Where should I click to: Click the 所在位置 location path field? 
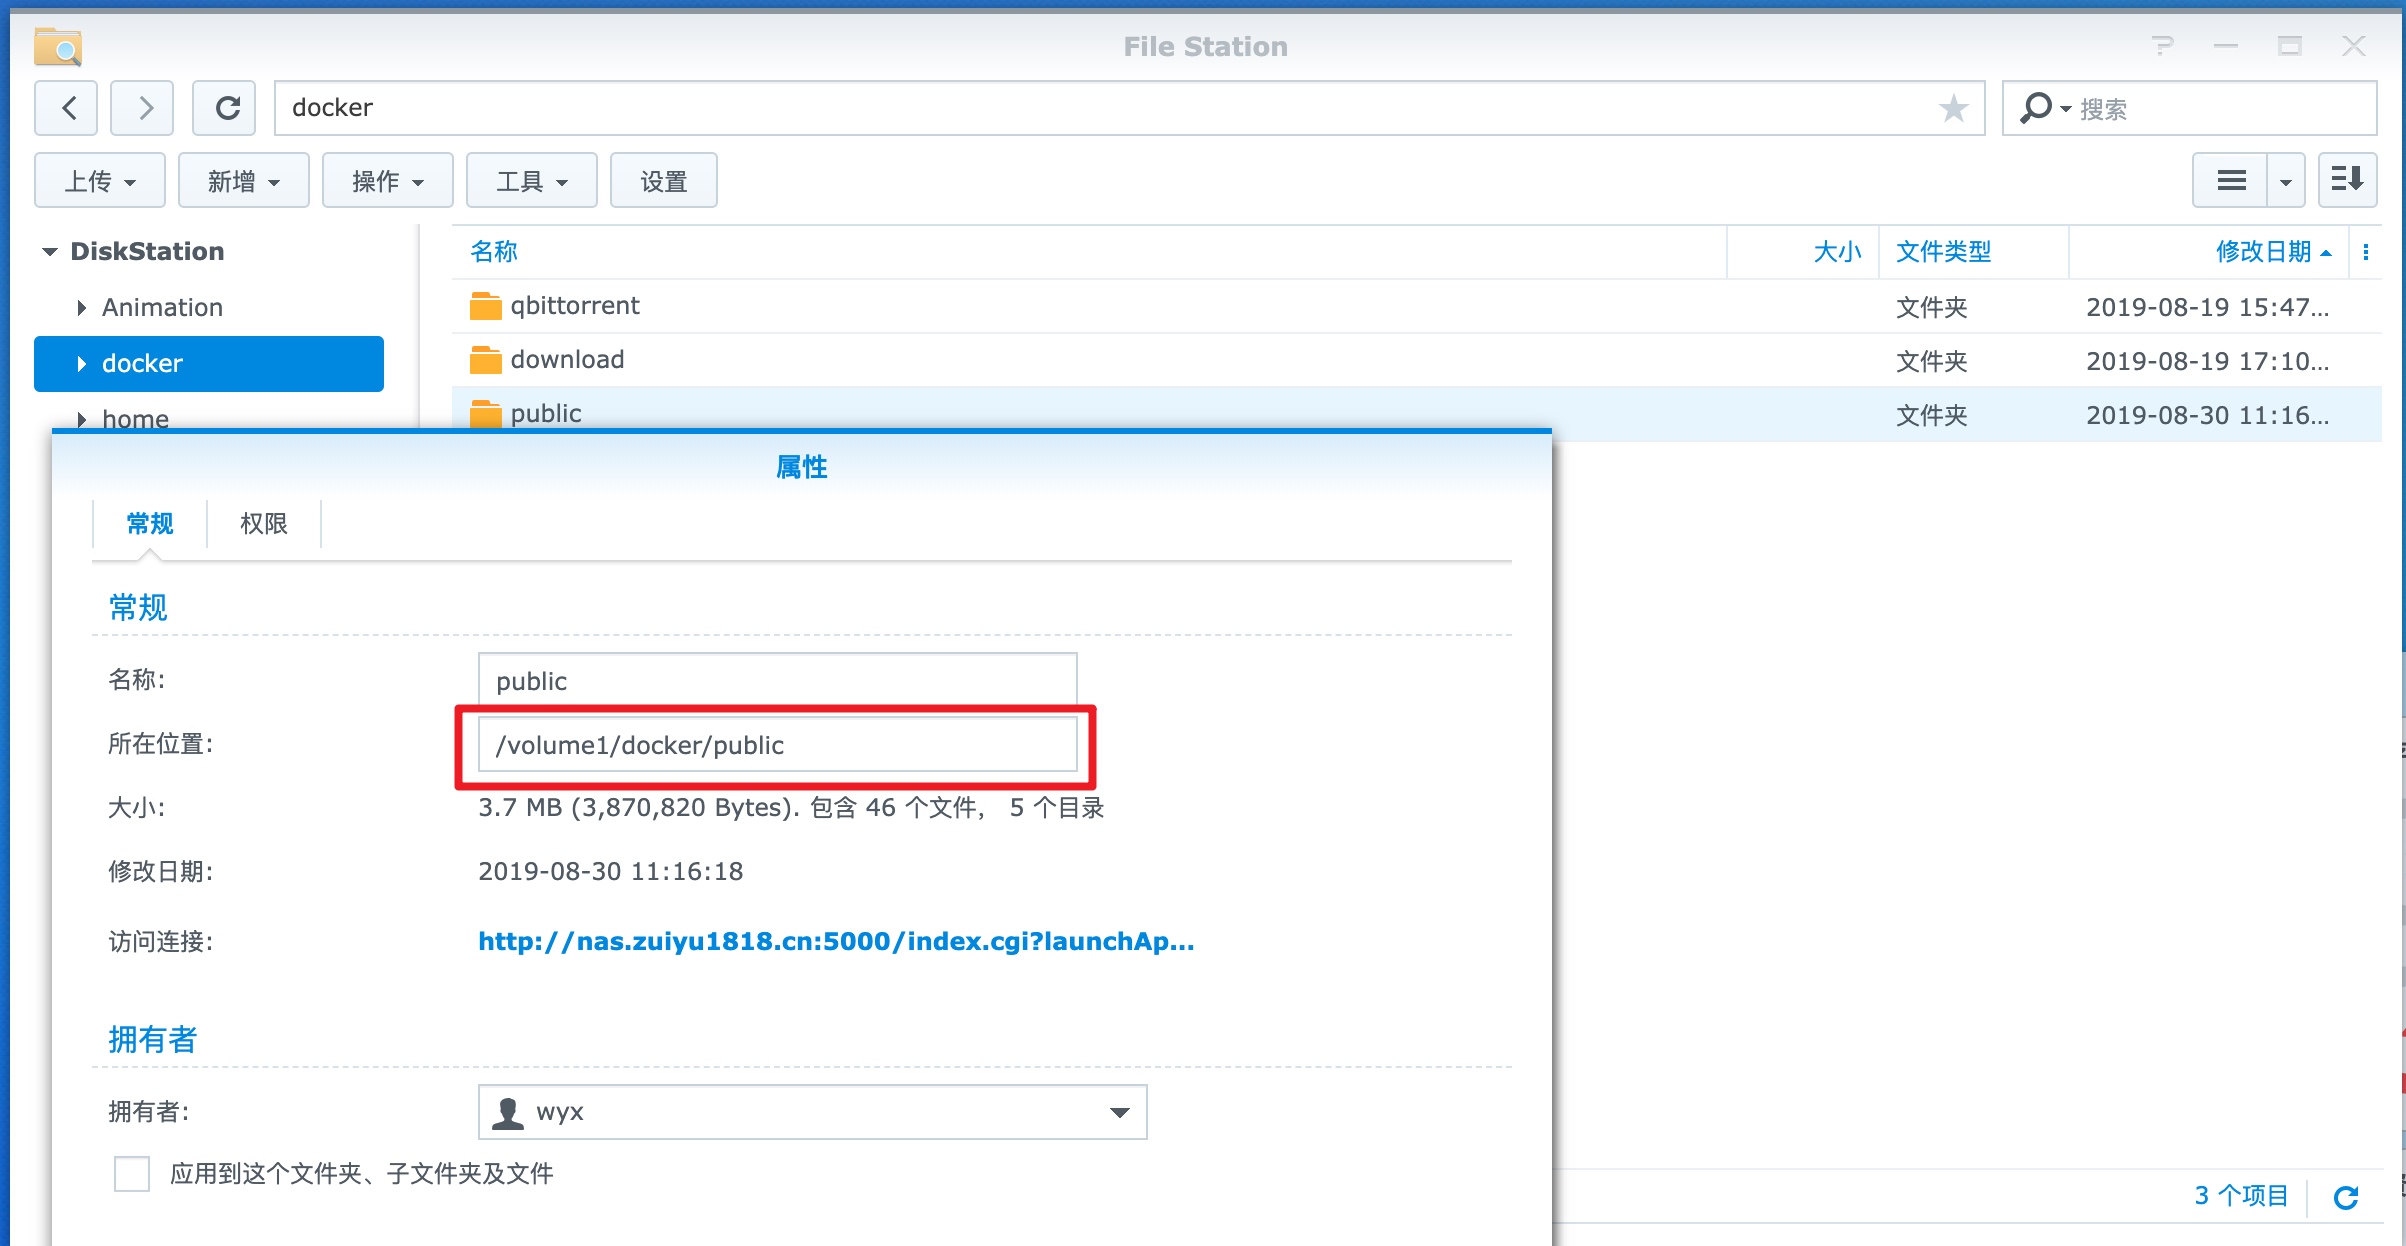pos(777,745)
